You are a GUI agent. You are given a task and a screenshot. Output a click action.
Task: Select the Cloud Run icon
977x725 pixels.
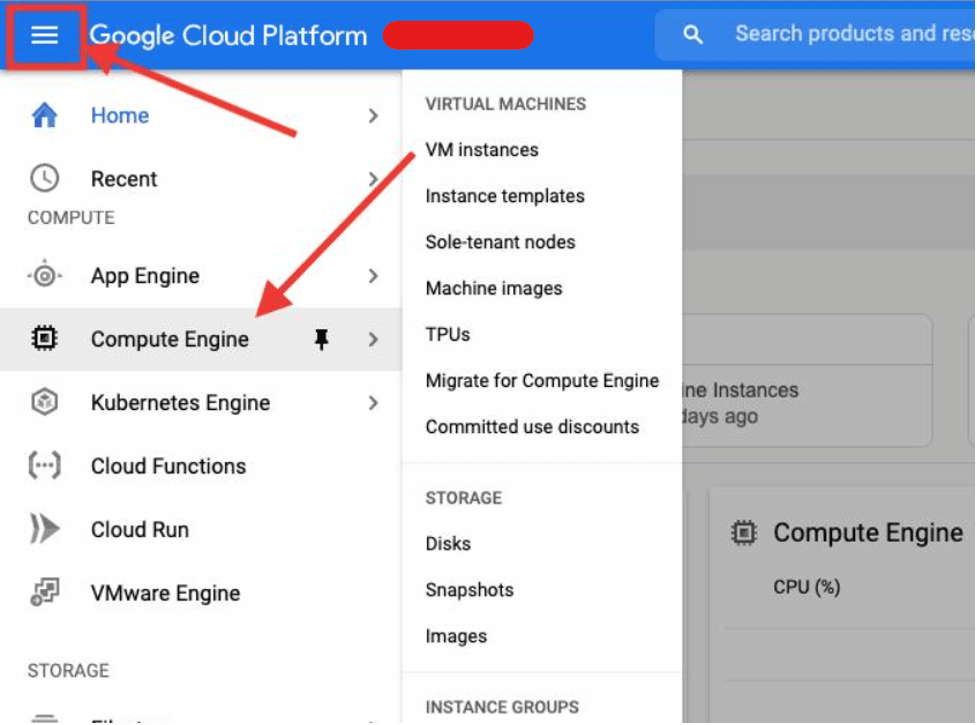pyautogui.click(x=42, y=529)
